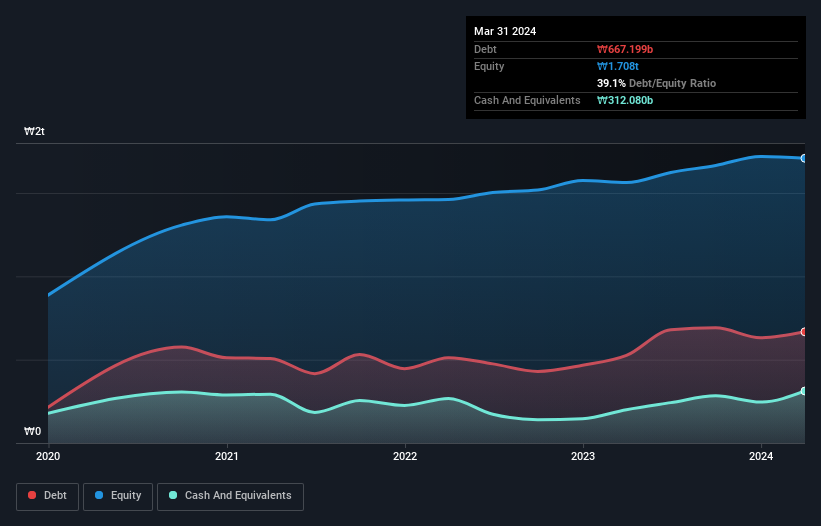Click the teal Cash legend dot
Viewport: 821px width, 526px height.
coord(173,495)
